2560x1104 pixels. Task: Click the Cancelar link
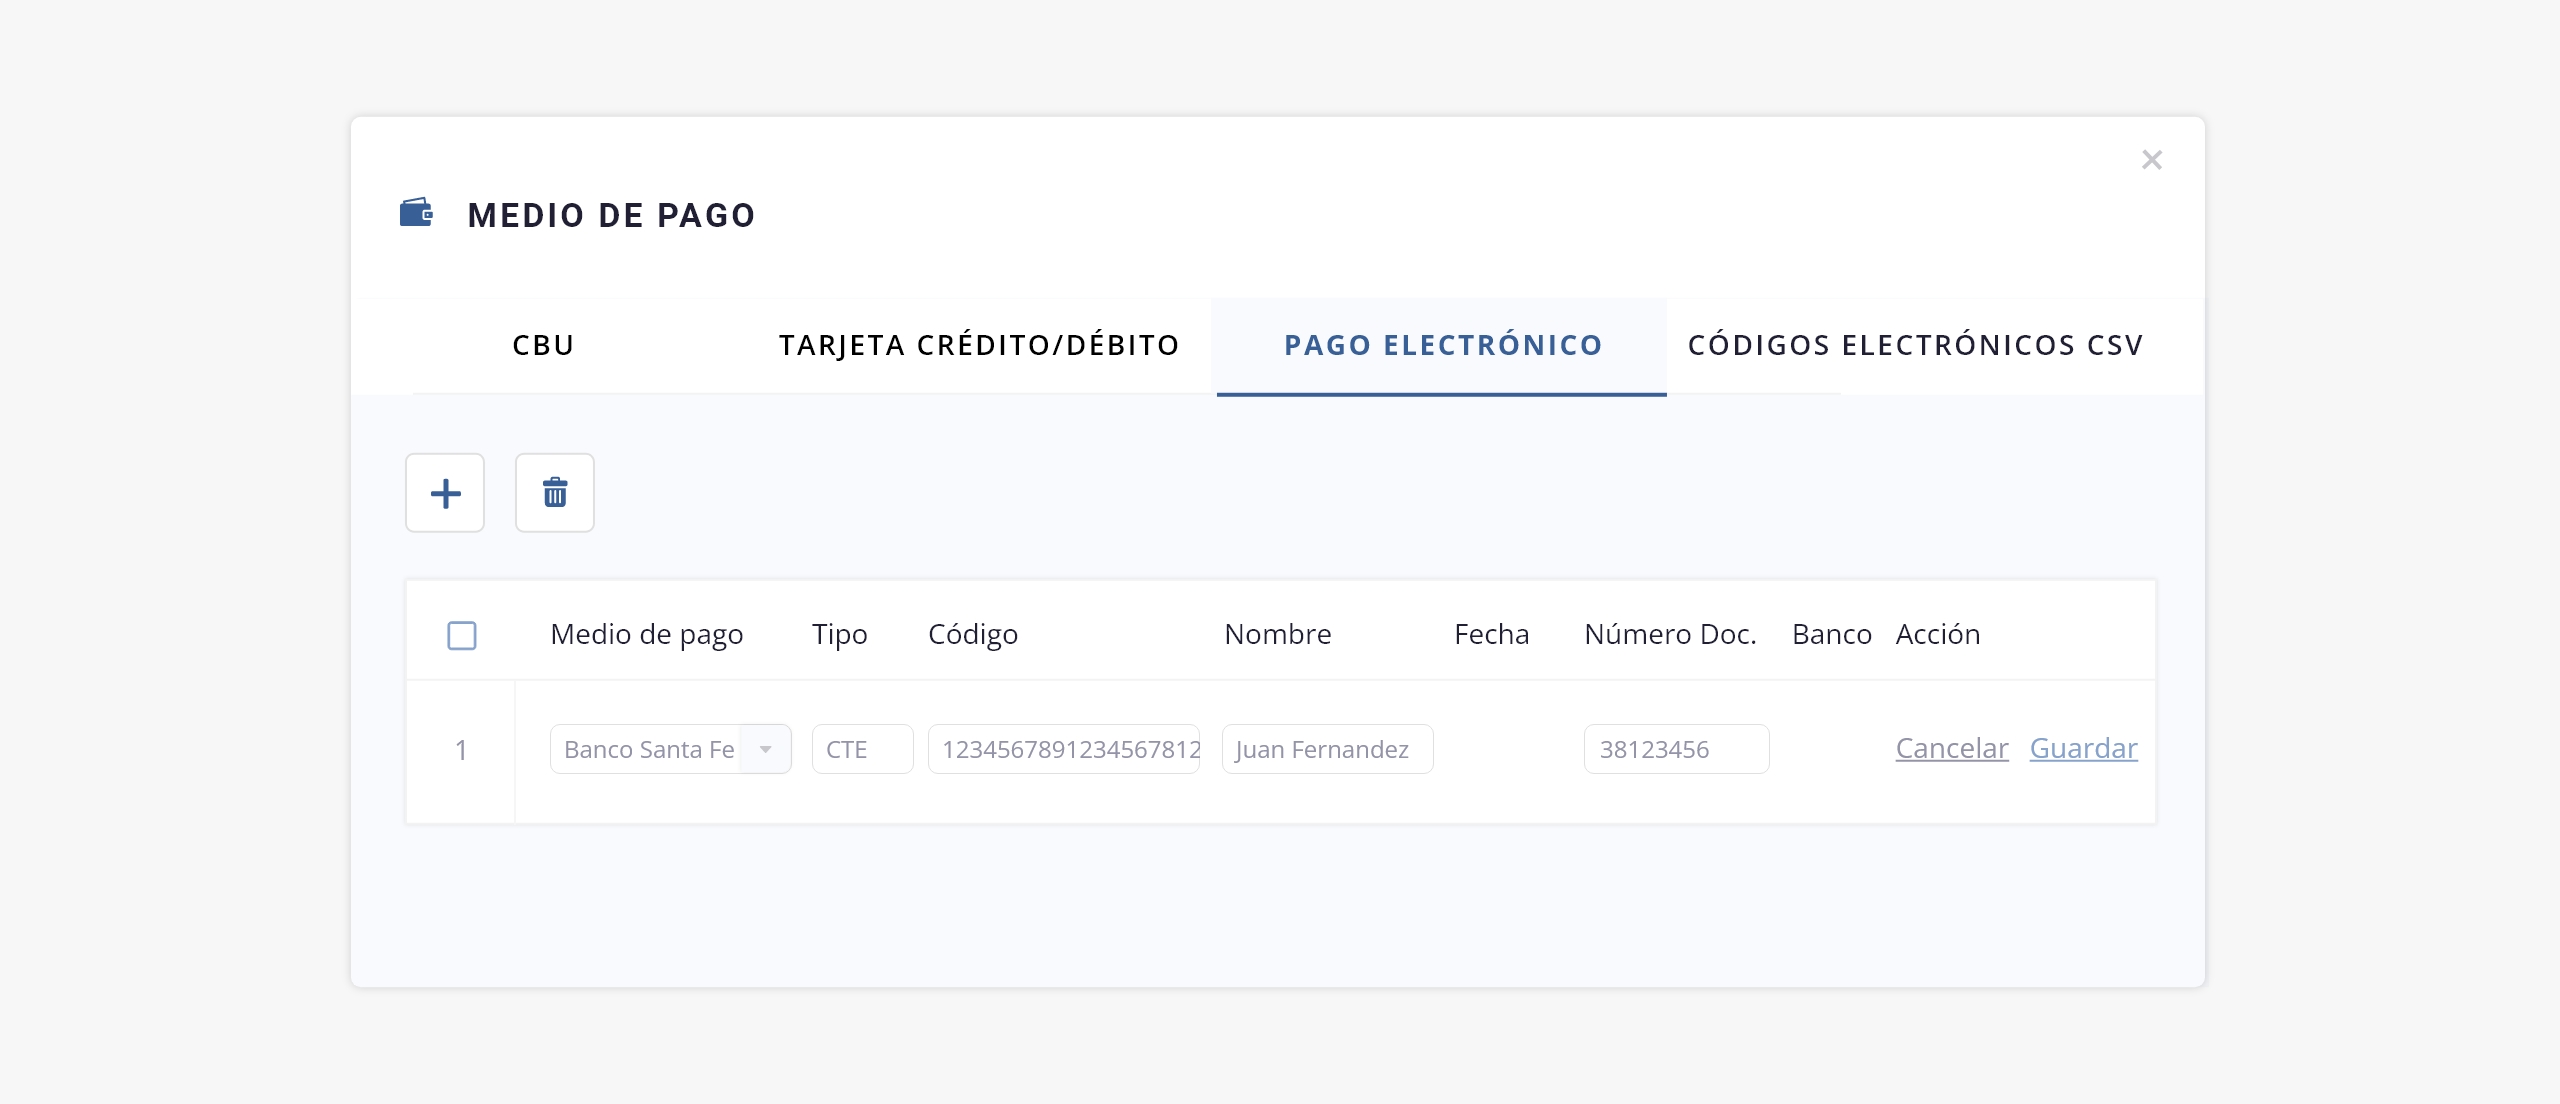(x=1951, y=748)
